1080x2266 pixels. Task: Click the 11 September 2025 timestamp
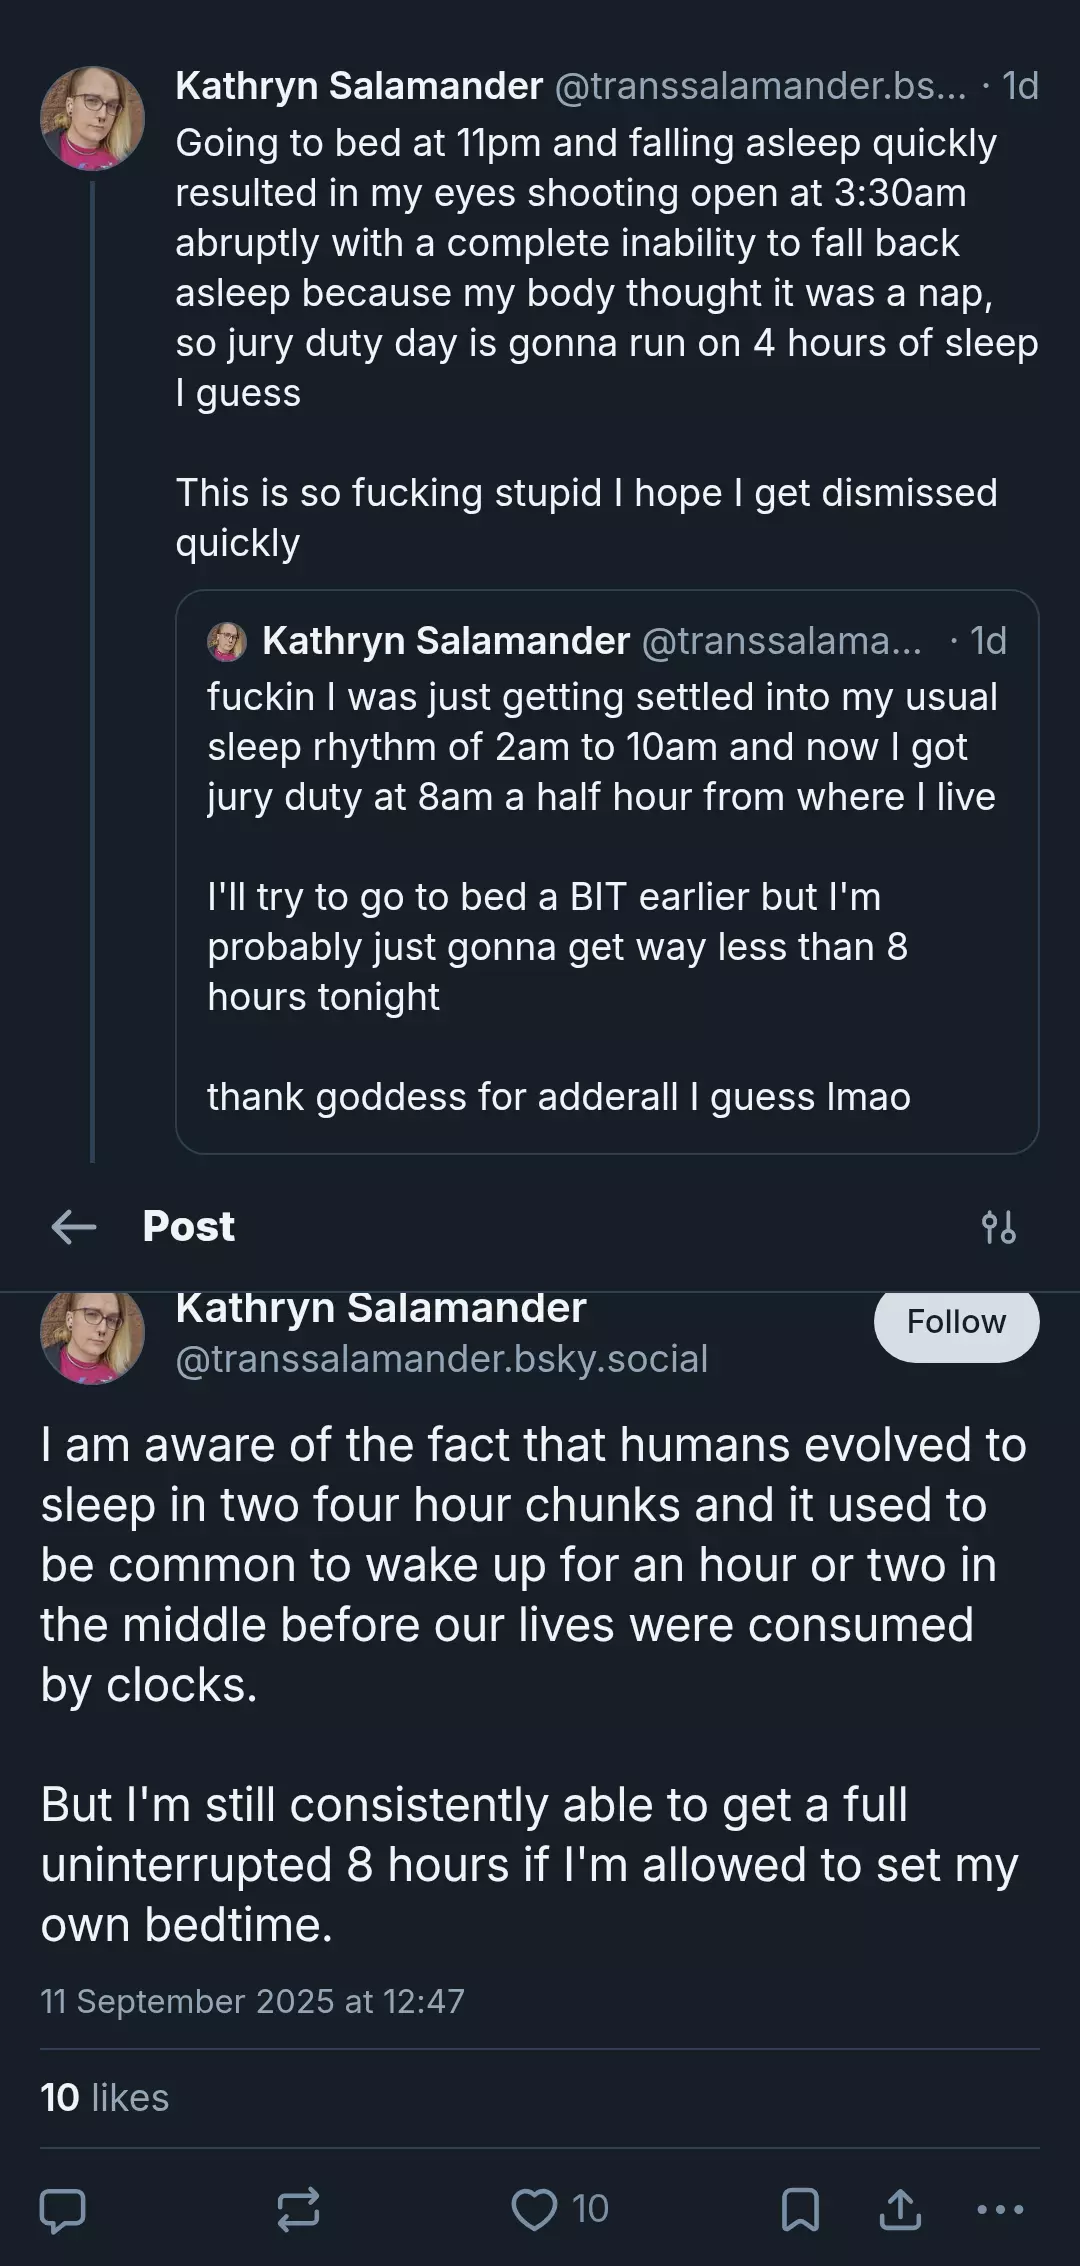[x=252, y=2001]
